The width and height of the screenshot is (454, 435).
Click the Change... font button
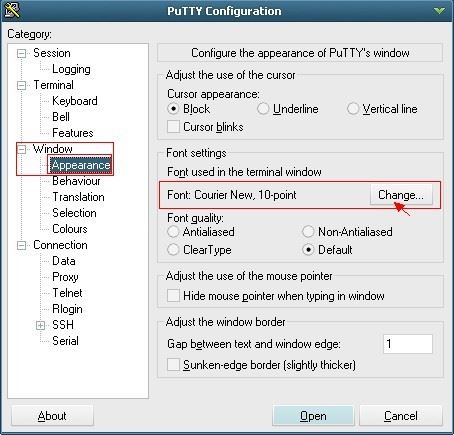point(401,195)
